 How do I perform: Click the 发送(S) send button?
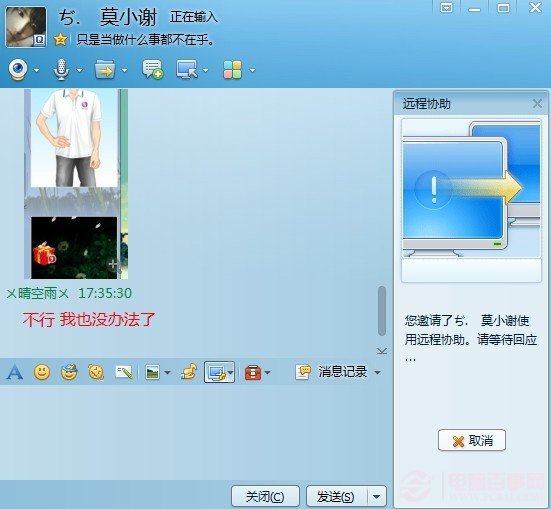pyautogui.click(x=336, y=496)
